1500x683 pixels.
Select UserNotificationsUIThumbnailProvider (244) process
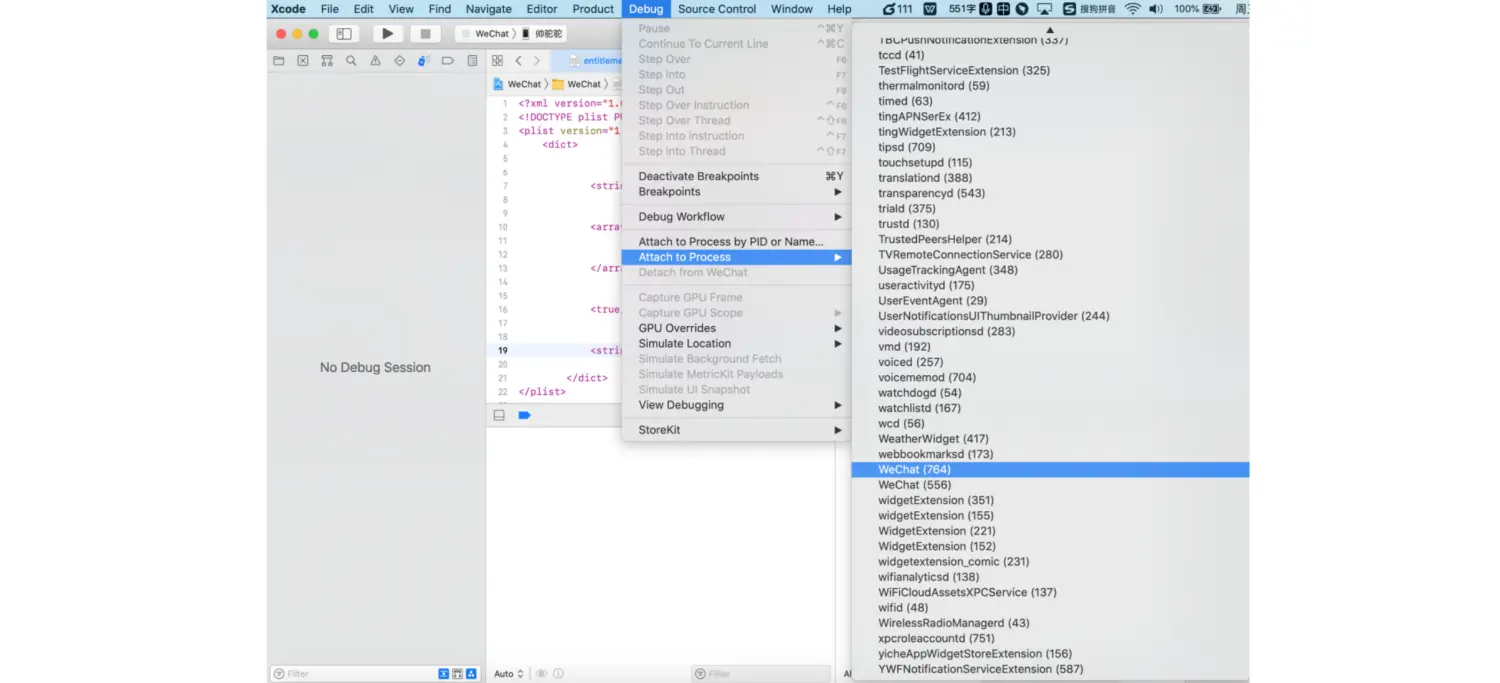(1050, 316)
